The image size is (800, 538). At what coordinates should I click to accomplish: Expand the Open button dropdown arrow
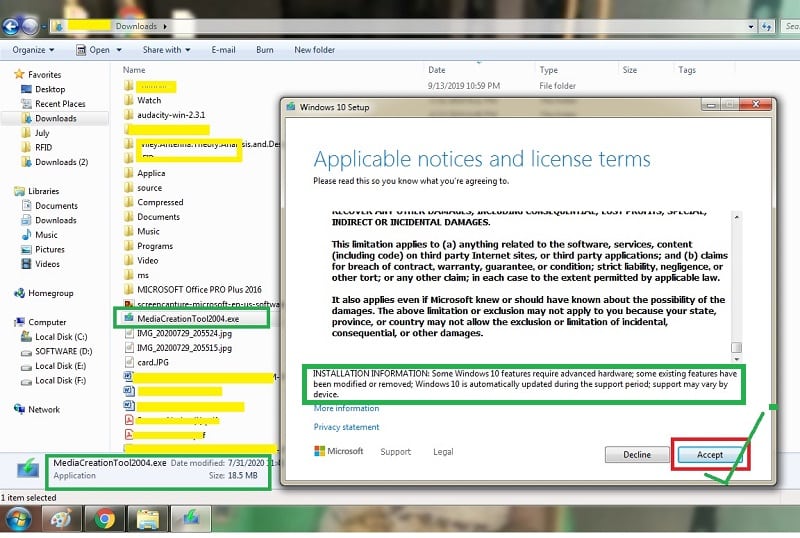[x=119, y=50]
